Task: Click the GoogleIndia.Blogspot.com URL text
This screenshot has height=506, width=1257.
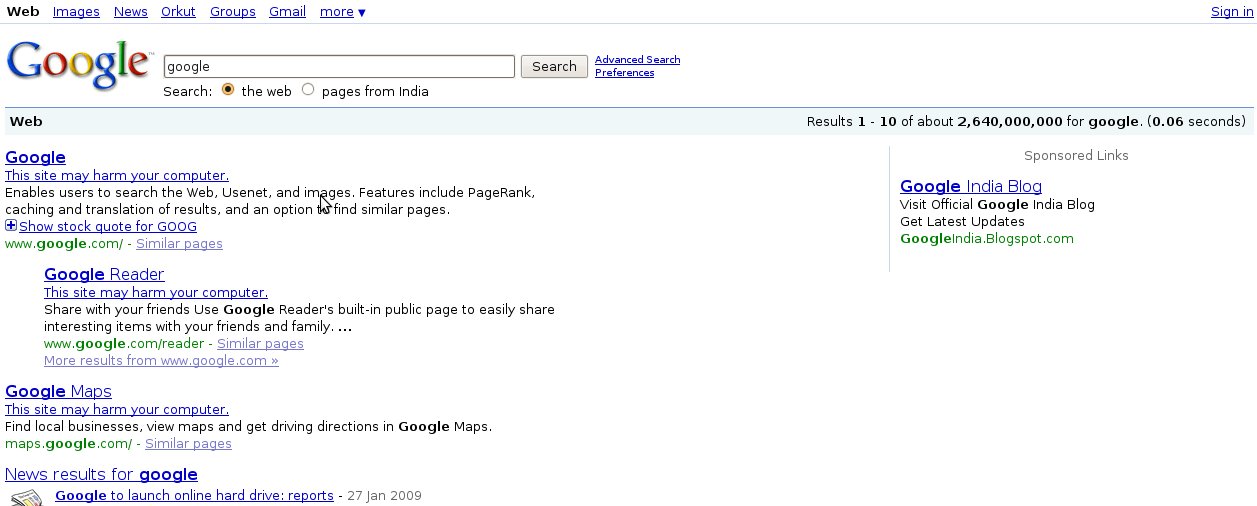Action: [x=987, y=239]
